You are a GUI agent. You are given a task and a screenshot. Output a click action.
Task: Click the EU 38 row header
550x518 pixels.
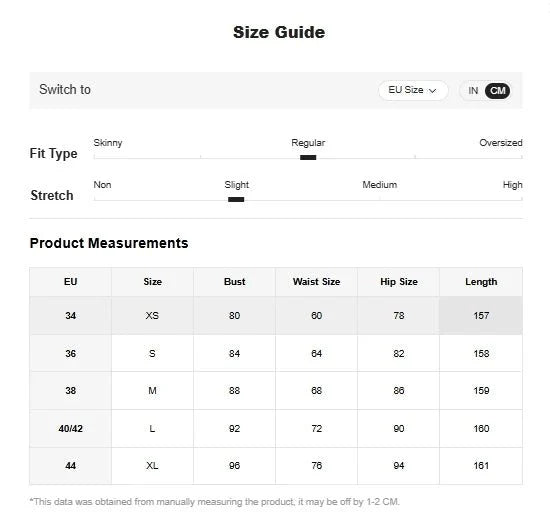[71, 390]
